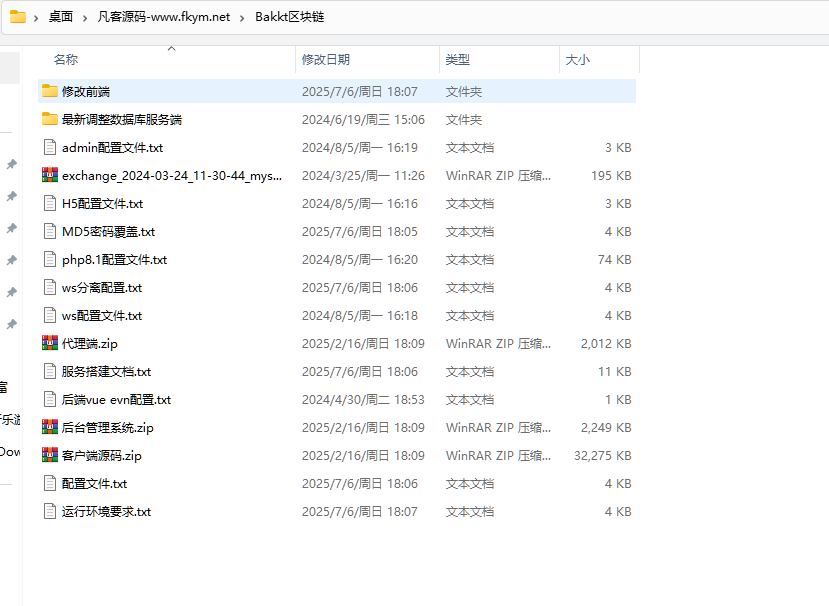Click the php8.1配置文件.txt document icon
Viewport: 829px width, 606px height.
pyautogui.click(x=50, y=259)
